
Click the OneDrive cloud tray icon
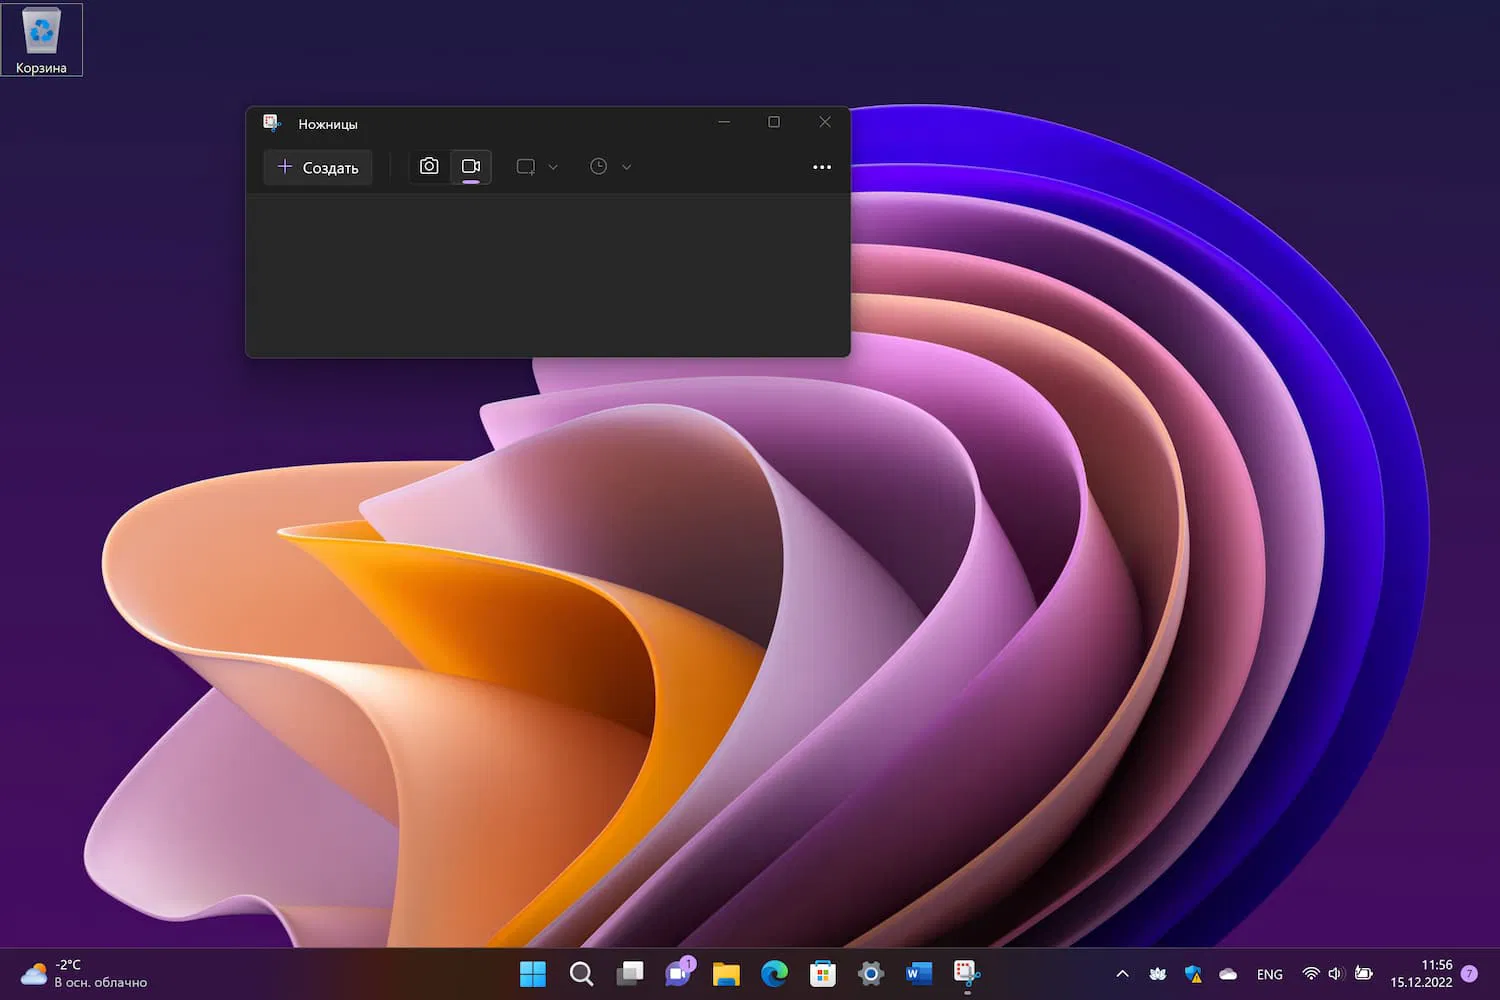click(x=1228, y=974)
